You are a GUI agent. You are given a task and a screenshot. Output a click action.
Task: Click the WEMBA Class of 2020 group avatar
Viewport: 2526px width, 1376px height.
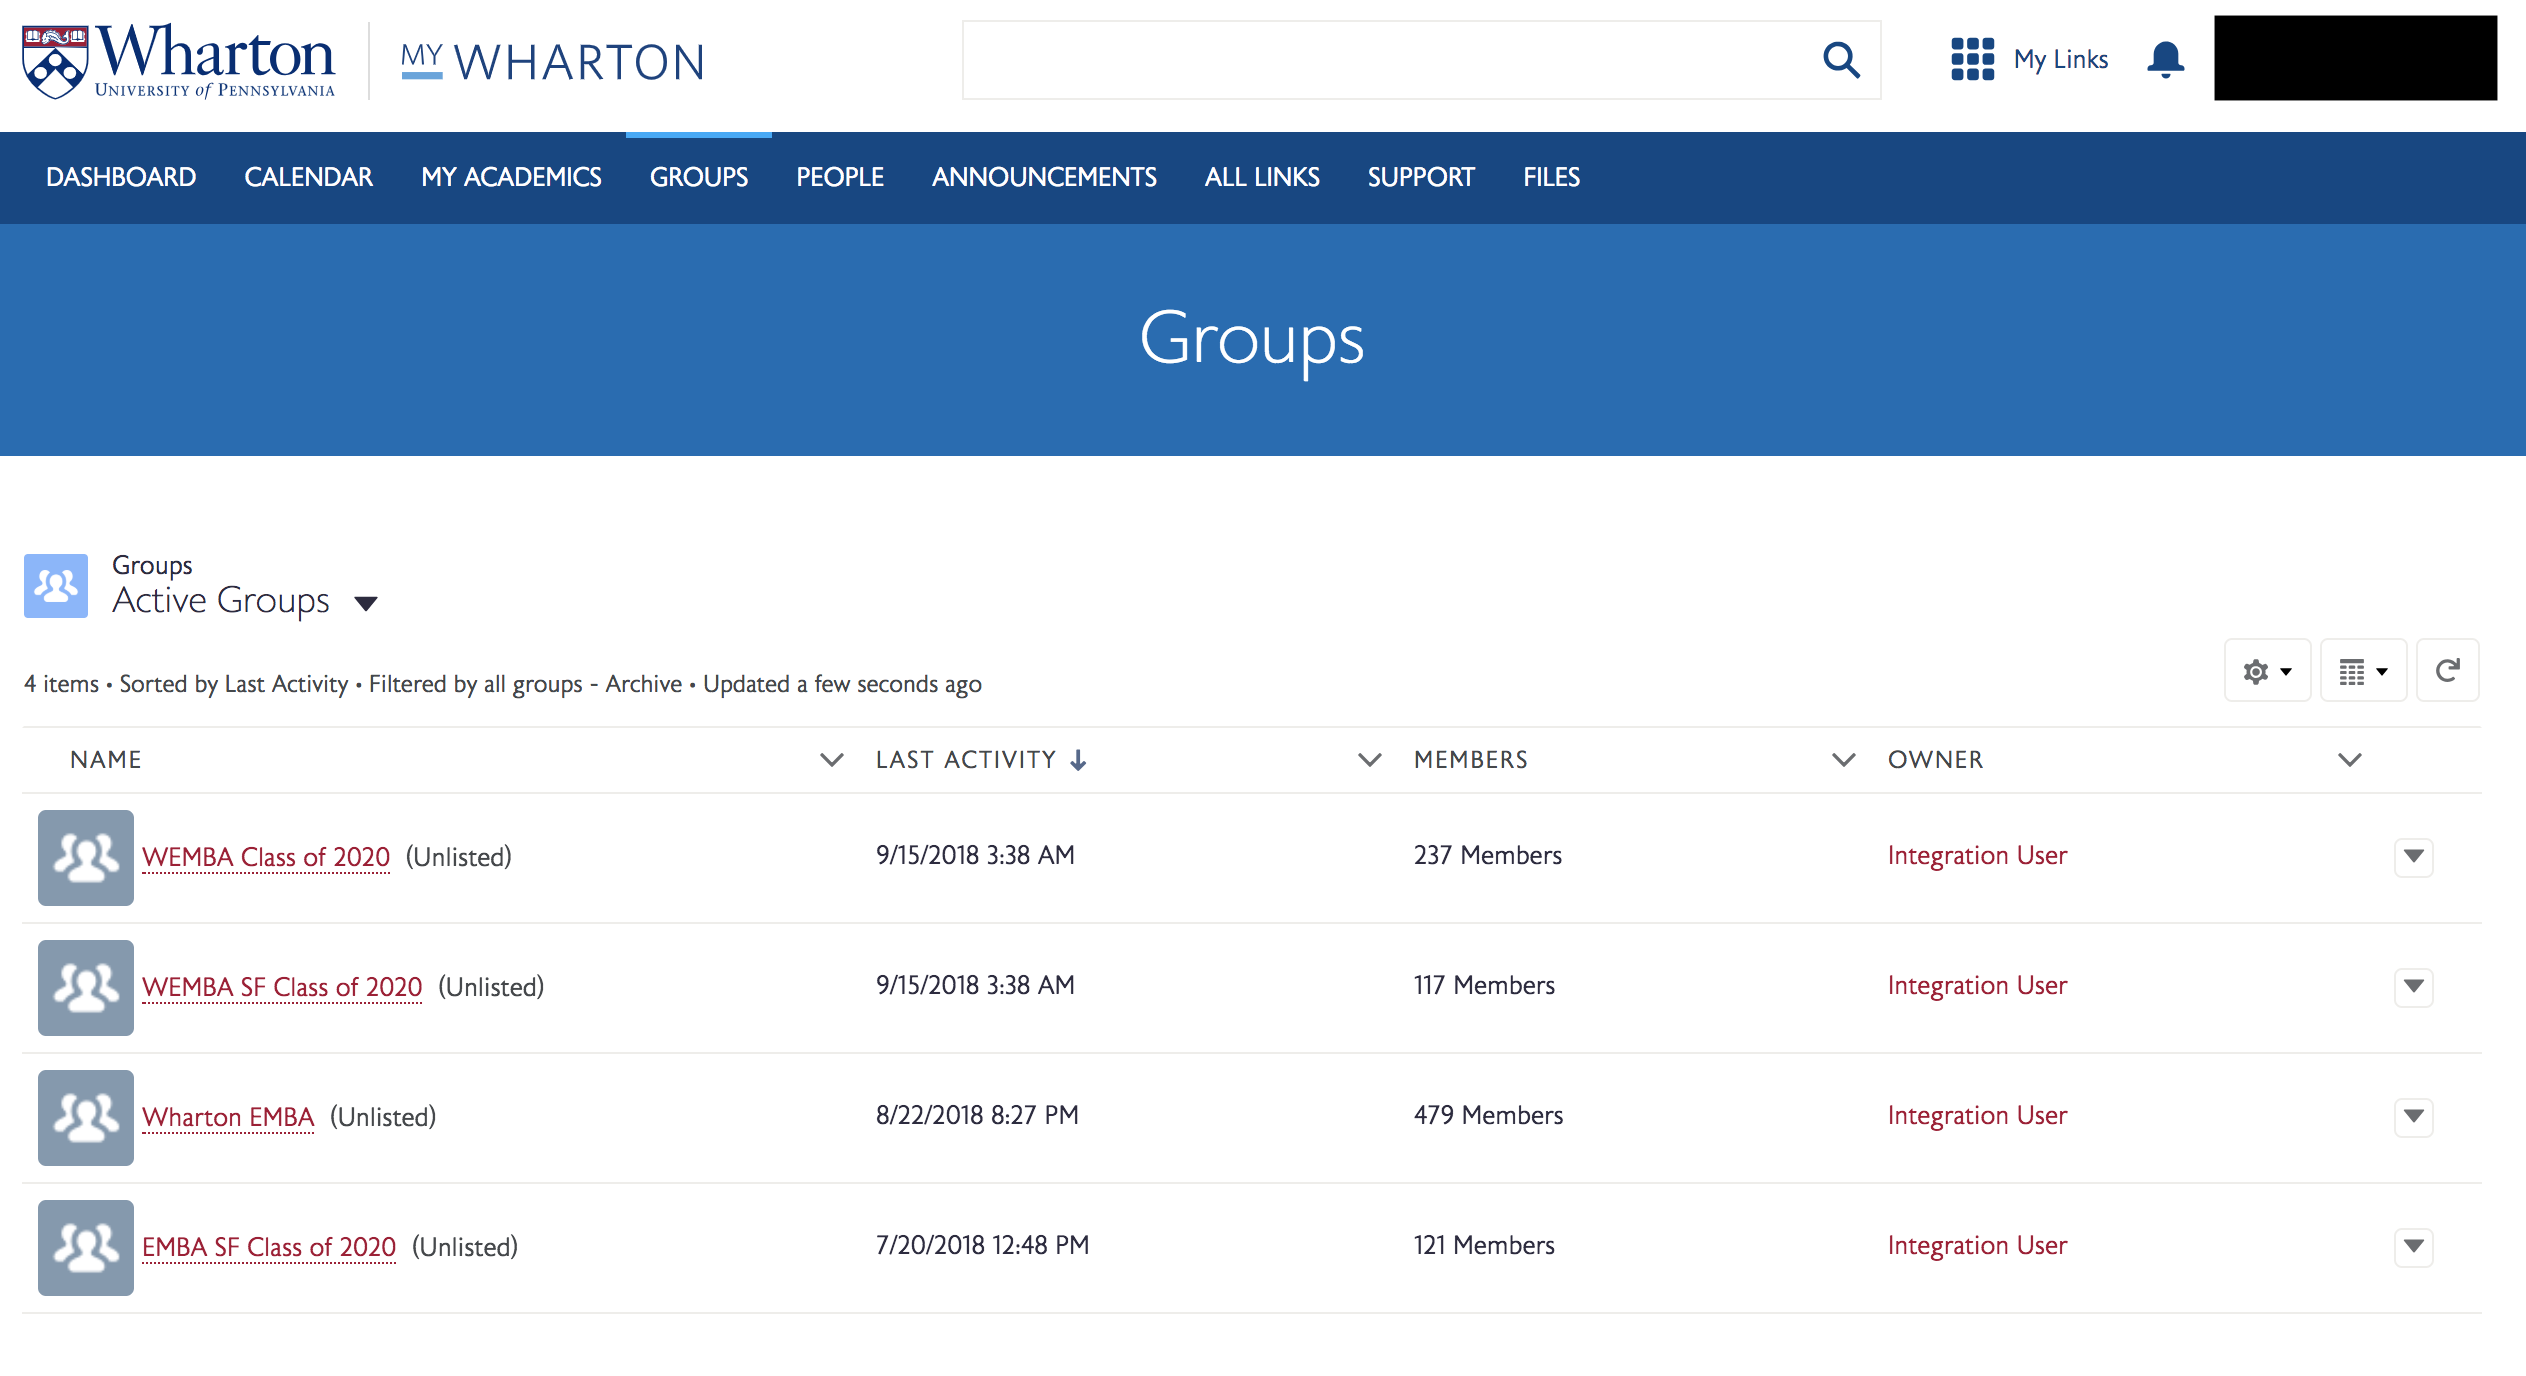pos(86,857)
